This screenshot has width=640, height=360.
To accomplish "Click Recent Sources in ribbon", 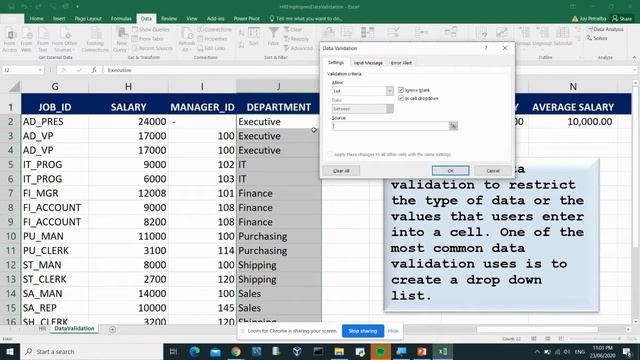I will [x=152, y=48].
